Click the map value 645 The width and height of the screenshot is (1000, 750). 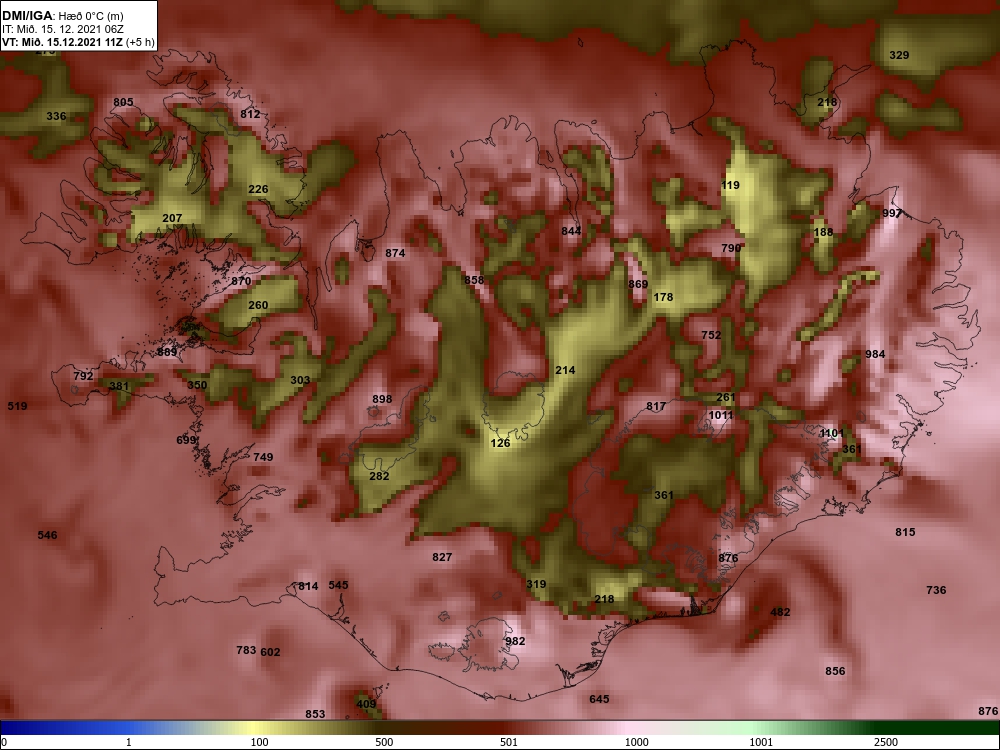point(599,700)
